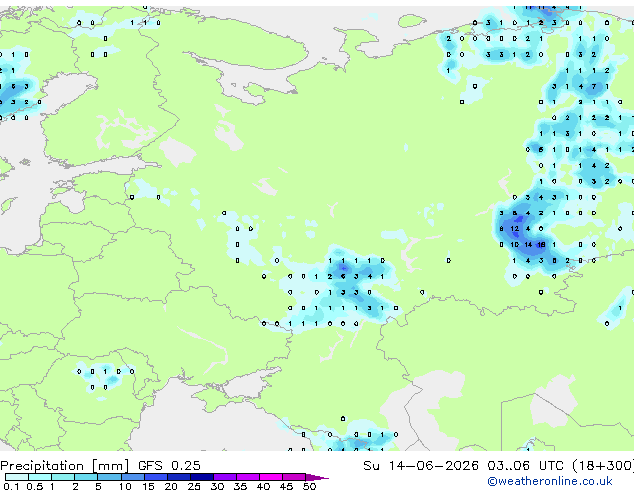Pick the 25–30 mm navy legend swatch

201,477
